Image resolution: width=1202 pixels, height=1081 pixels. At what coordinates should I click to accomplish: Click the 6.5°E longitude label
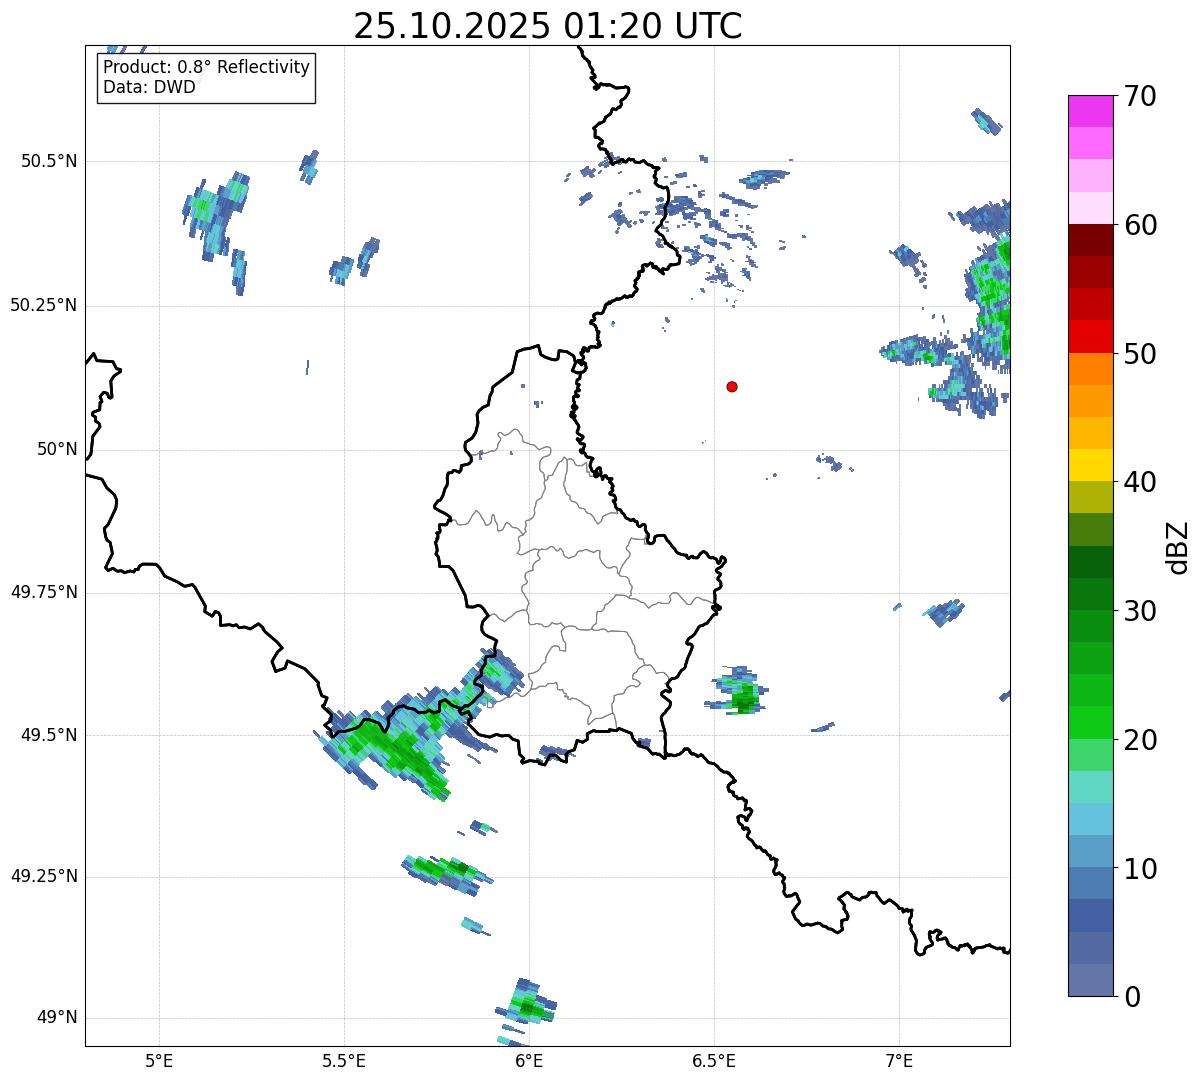(714, 1060)
